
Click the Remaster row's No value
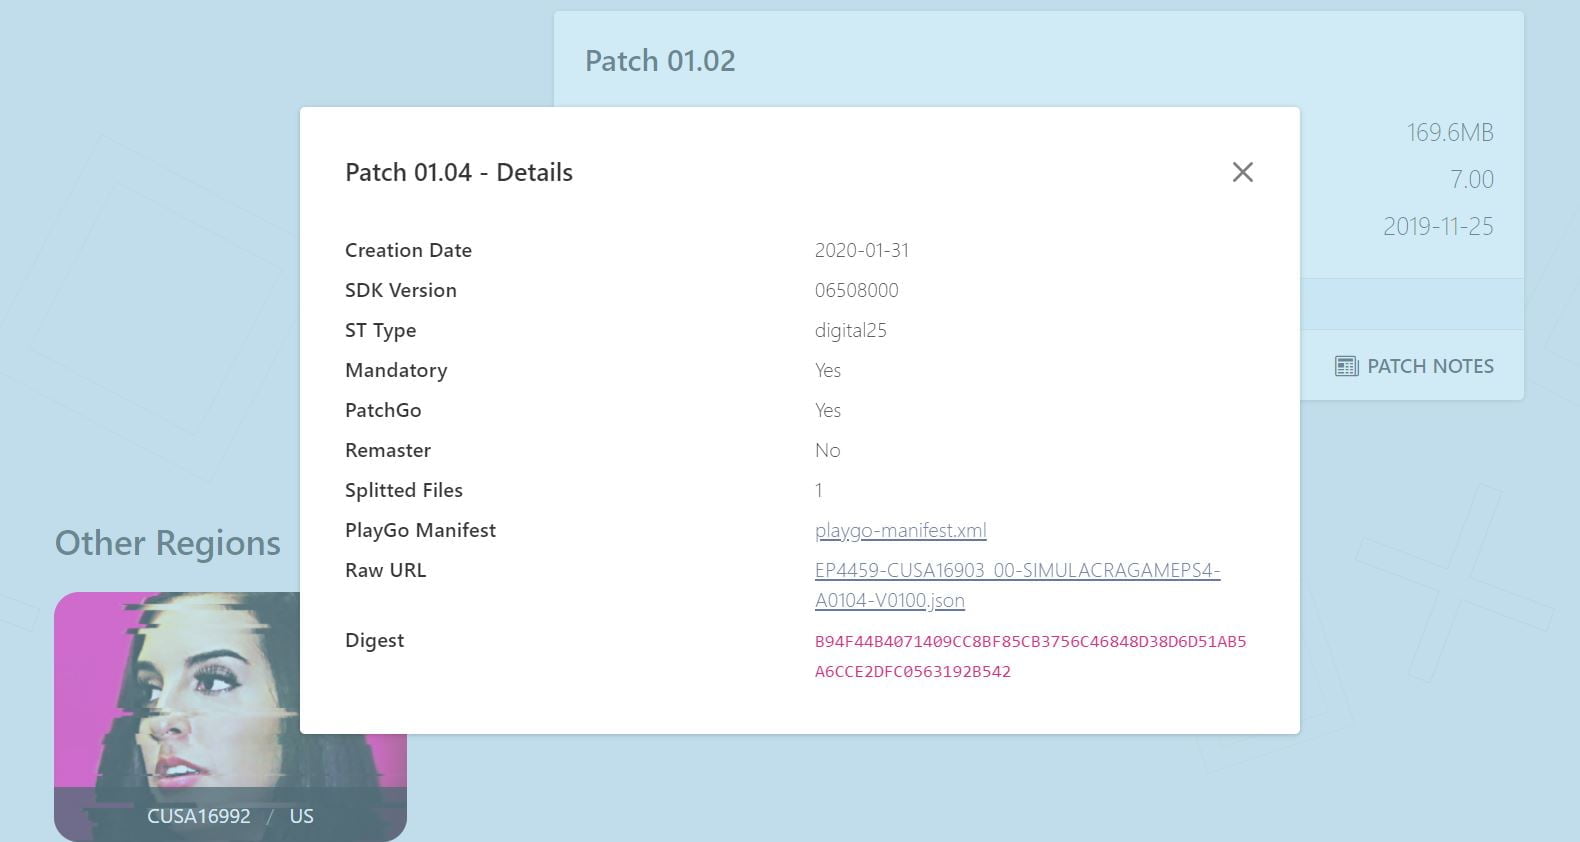tap(827, 450)
